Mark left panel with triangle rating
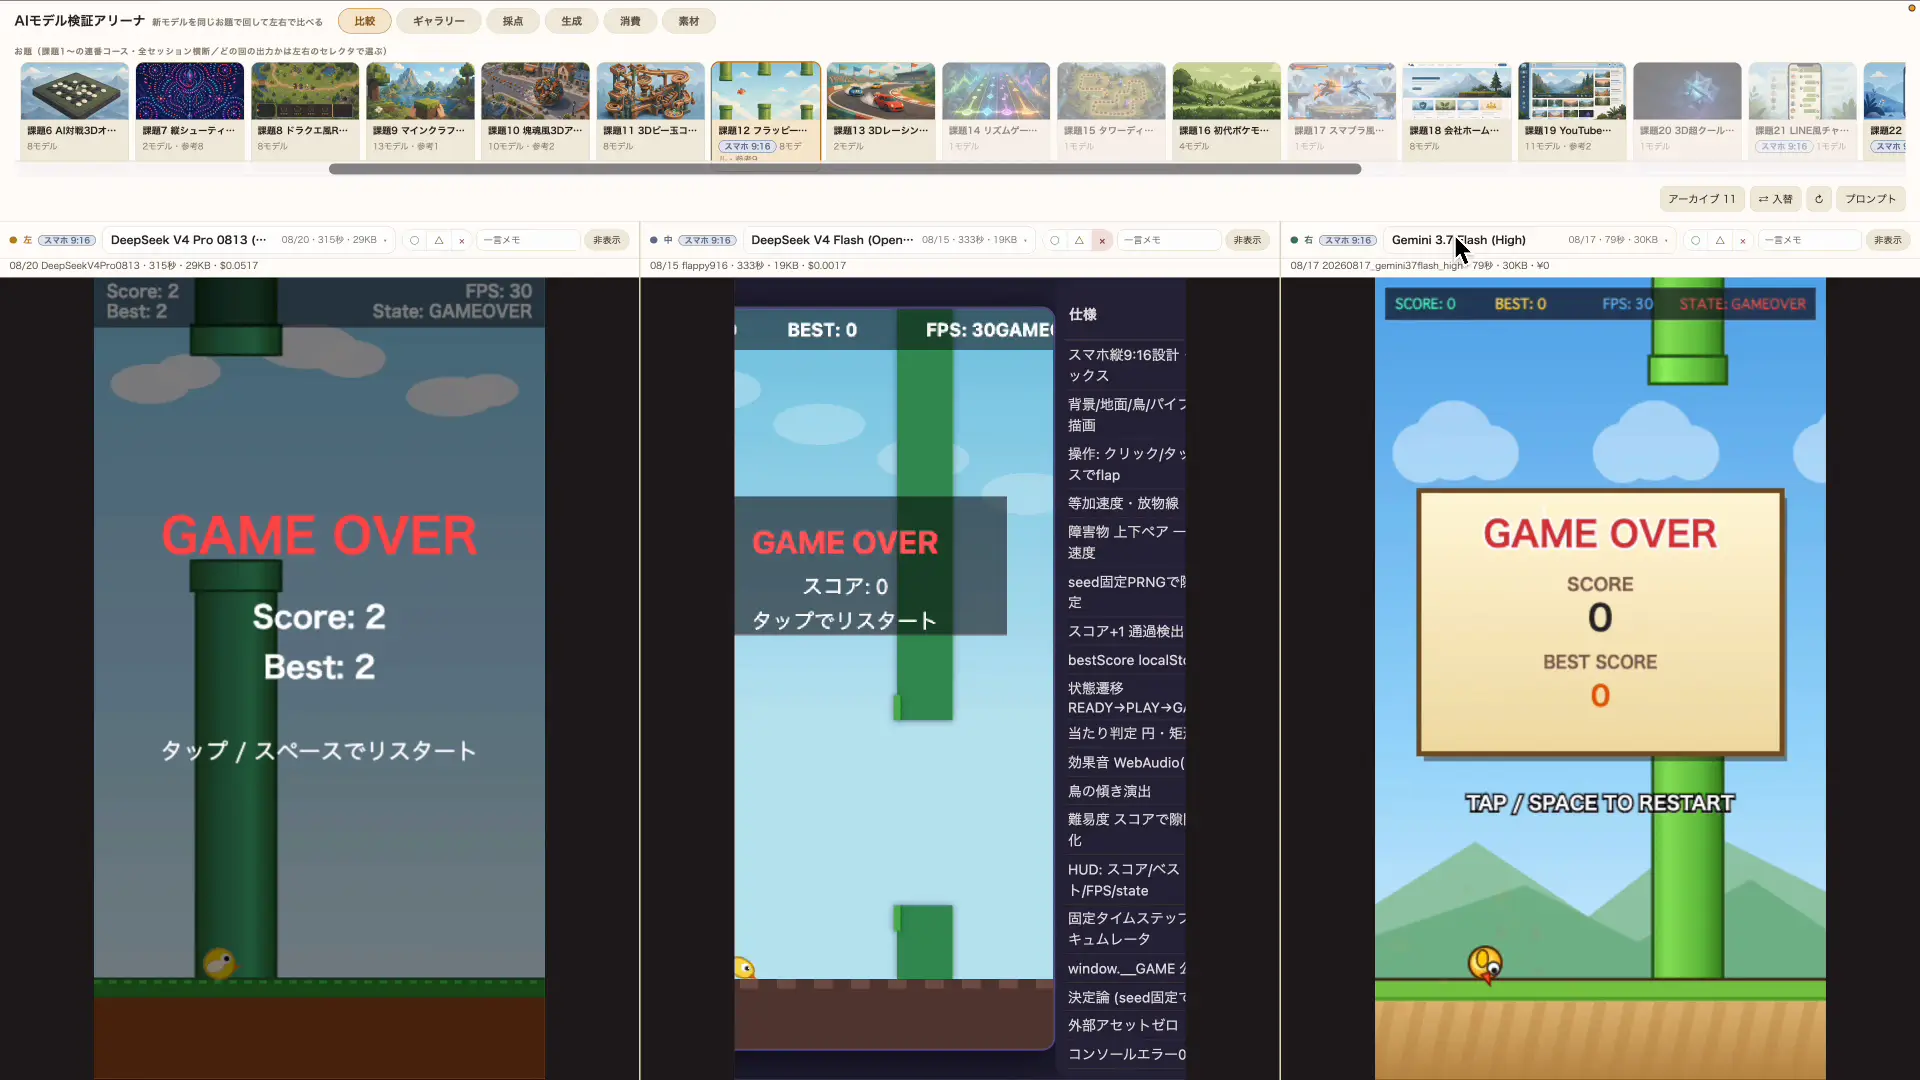 [x=438, y=240]
